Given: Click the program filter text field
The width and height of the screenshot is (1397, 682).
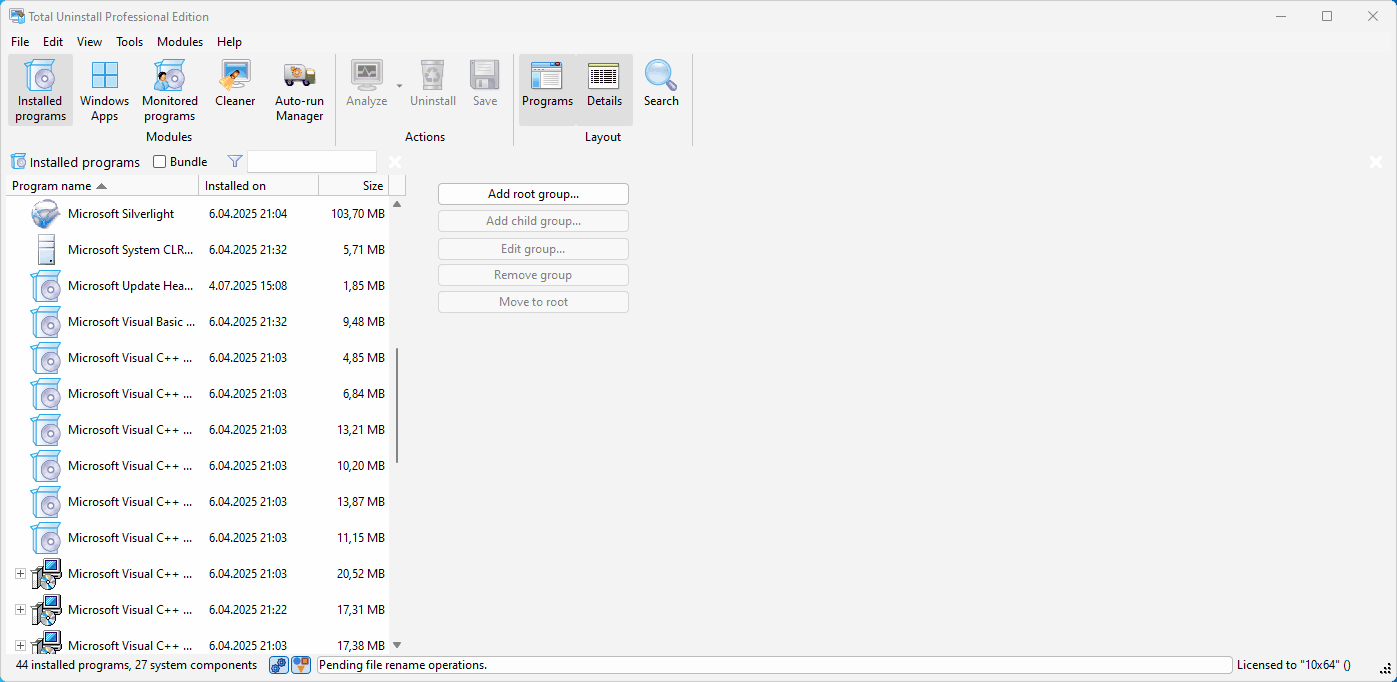Looking at the screenshot, I should click(x=311, y=162).
